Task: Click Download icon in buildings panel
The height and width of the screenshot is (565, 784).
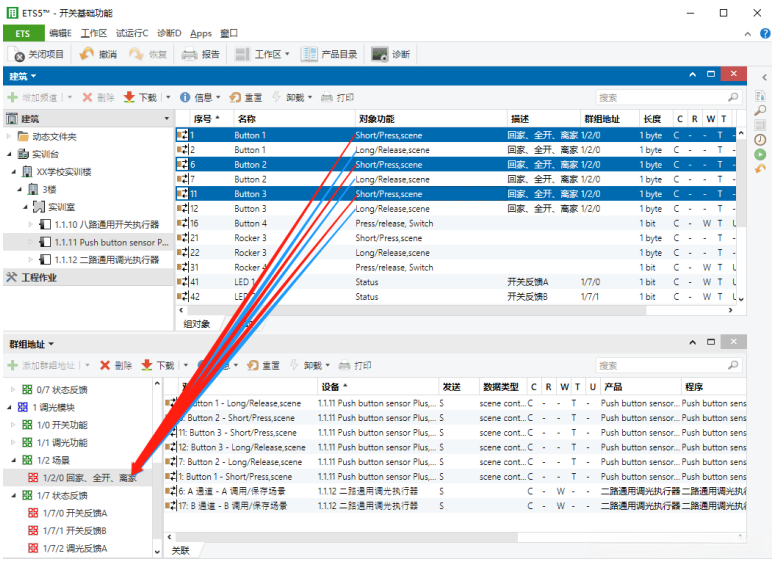Action: click(129, 98)
